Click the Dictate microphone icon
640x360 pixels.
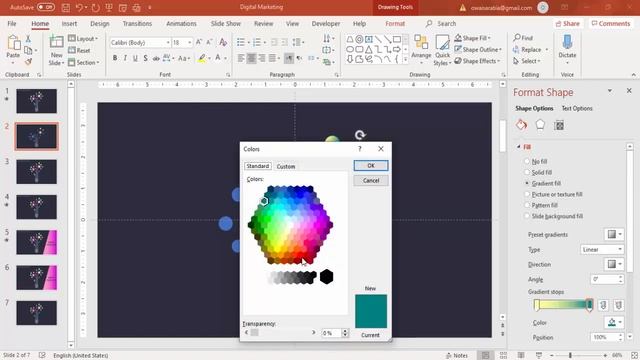(x=567, y=42)
